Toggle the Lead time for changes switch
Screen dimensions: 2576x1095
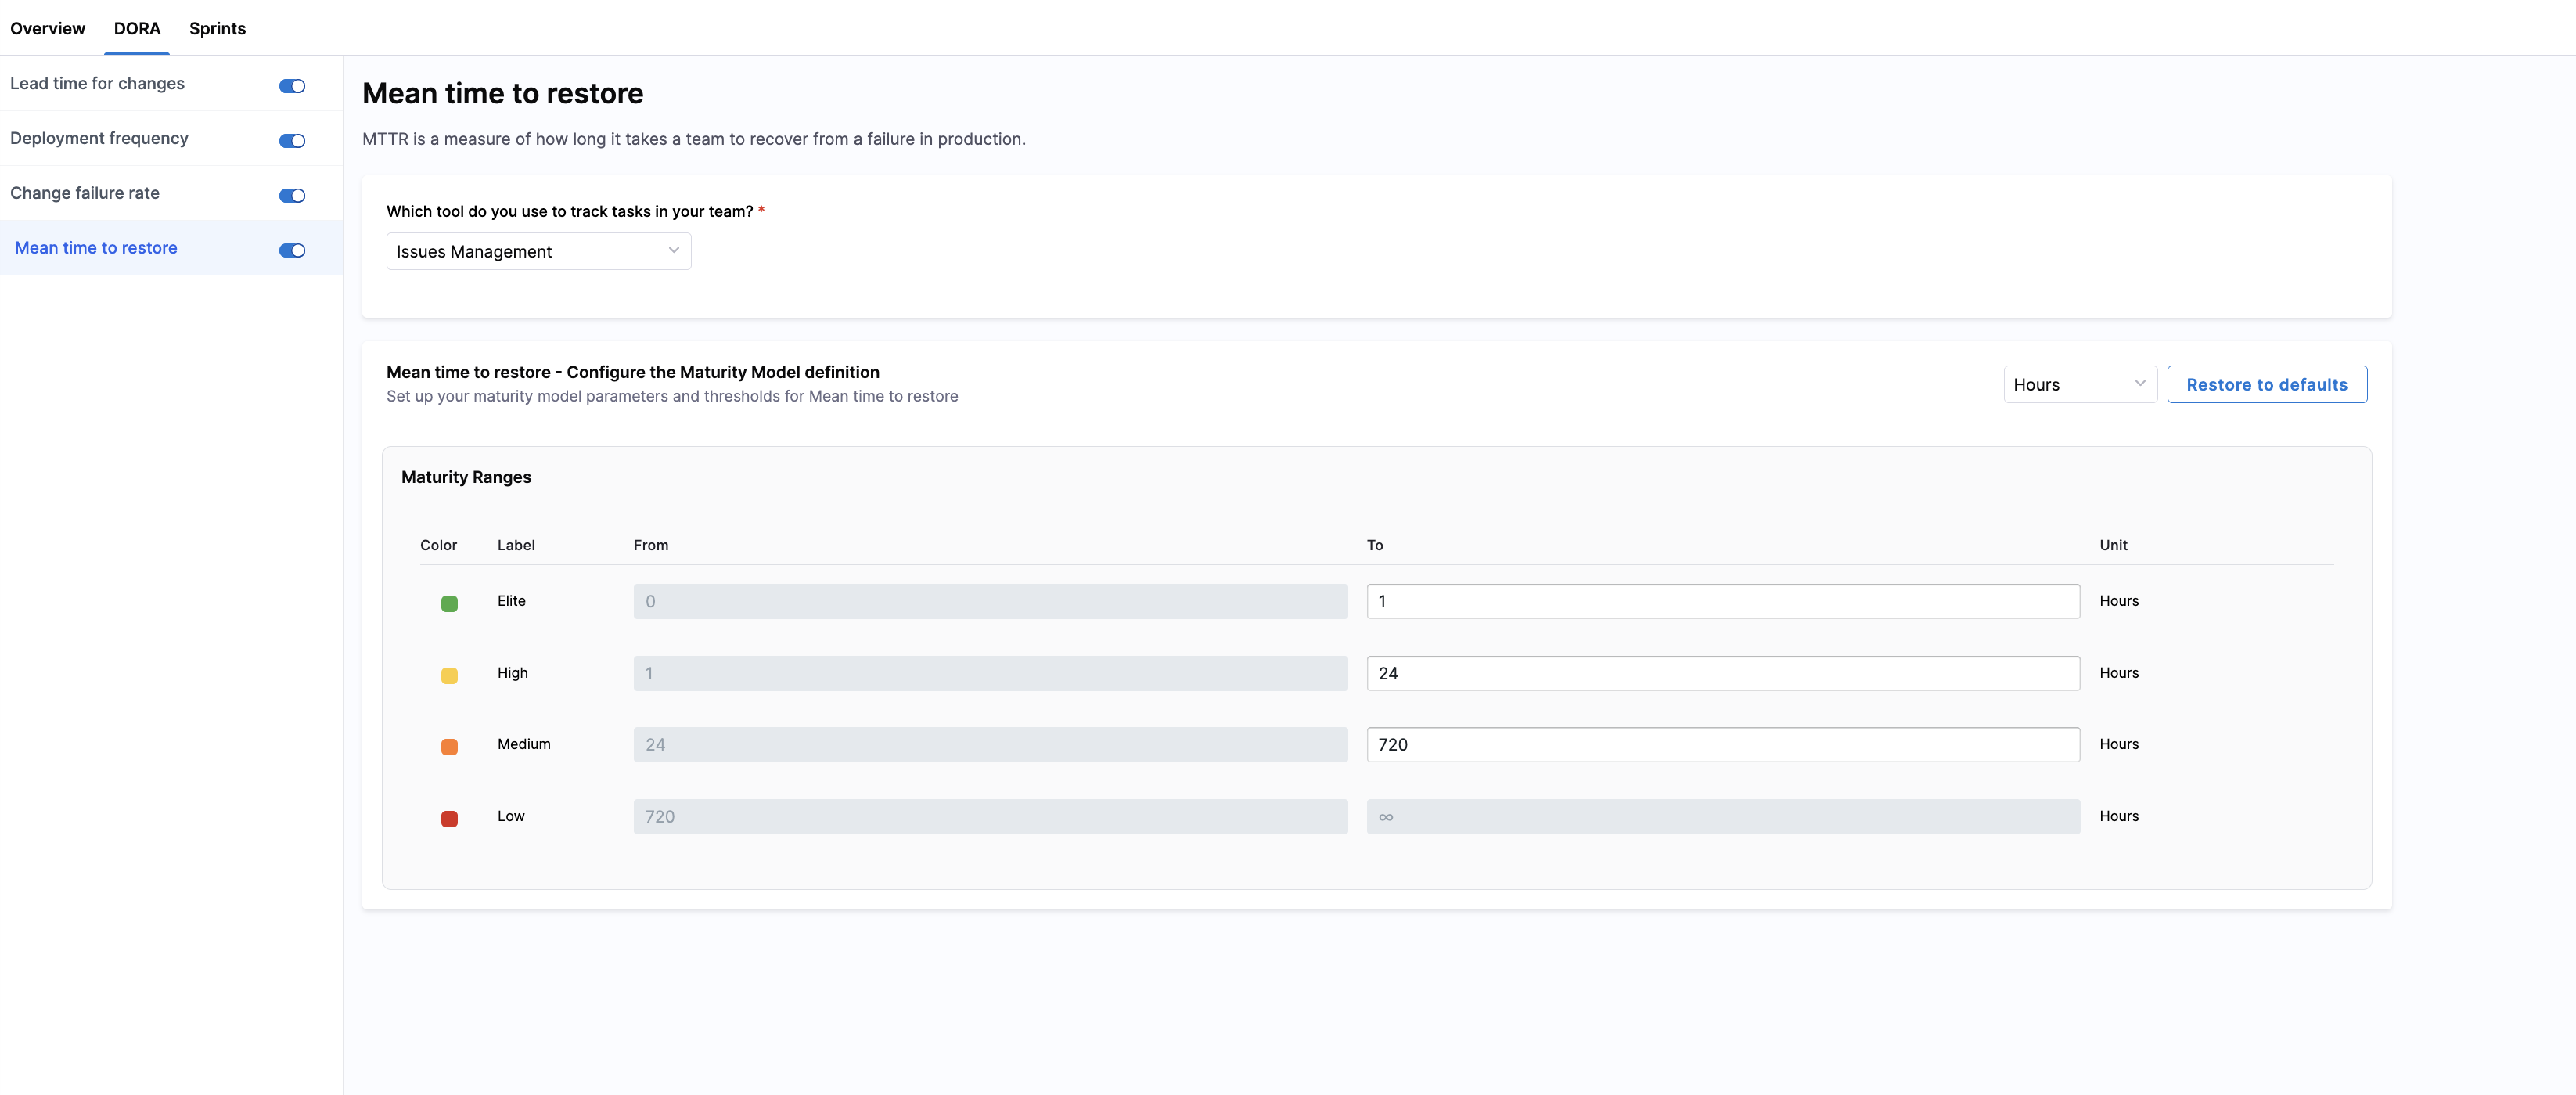[292, 86]
